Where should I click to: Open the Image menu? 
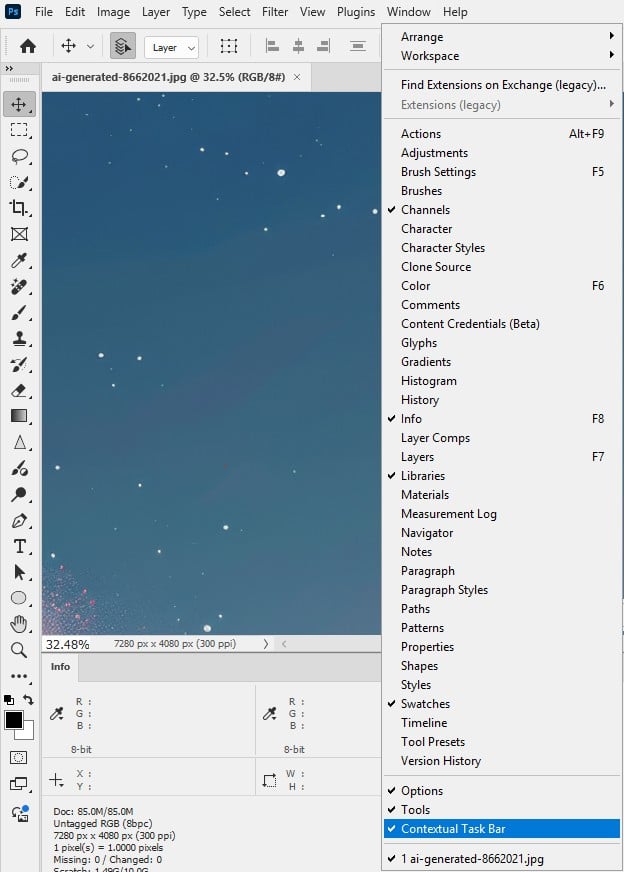[x=113, y=12]
